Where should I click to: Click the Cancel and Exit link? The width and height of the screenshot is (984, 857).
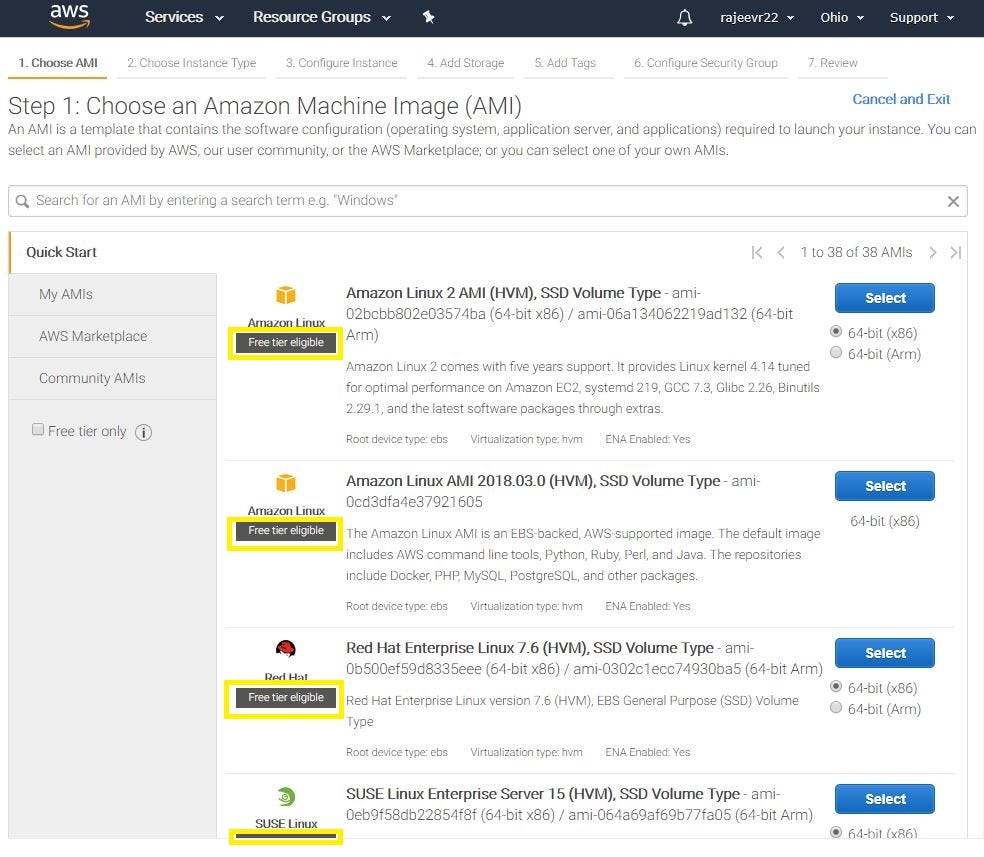901,99
